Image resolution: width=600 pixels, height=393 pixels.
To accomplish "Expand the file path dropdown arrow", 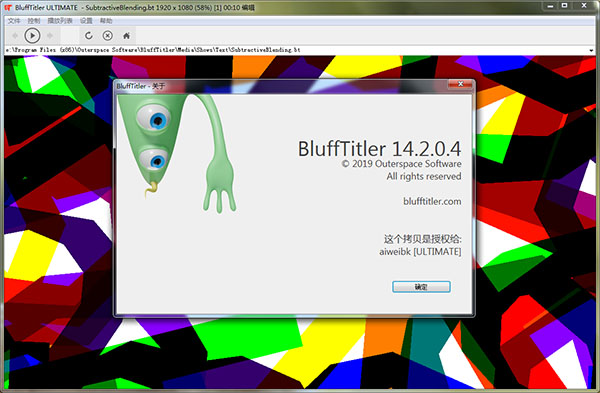I will click(x=592, y=50).
